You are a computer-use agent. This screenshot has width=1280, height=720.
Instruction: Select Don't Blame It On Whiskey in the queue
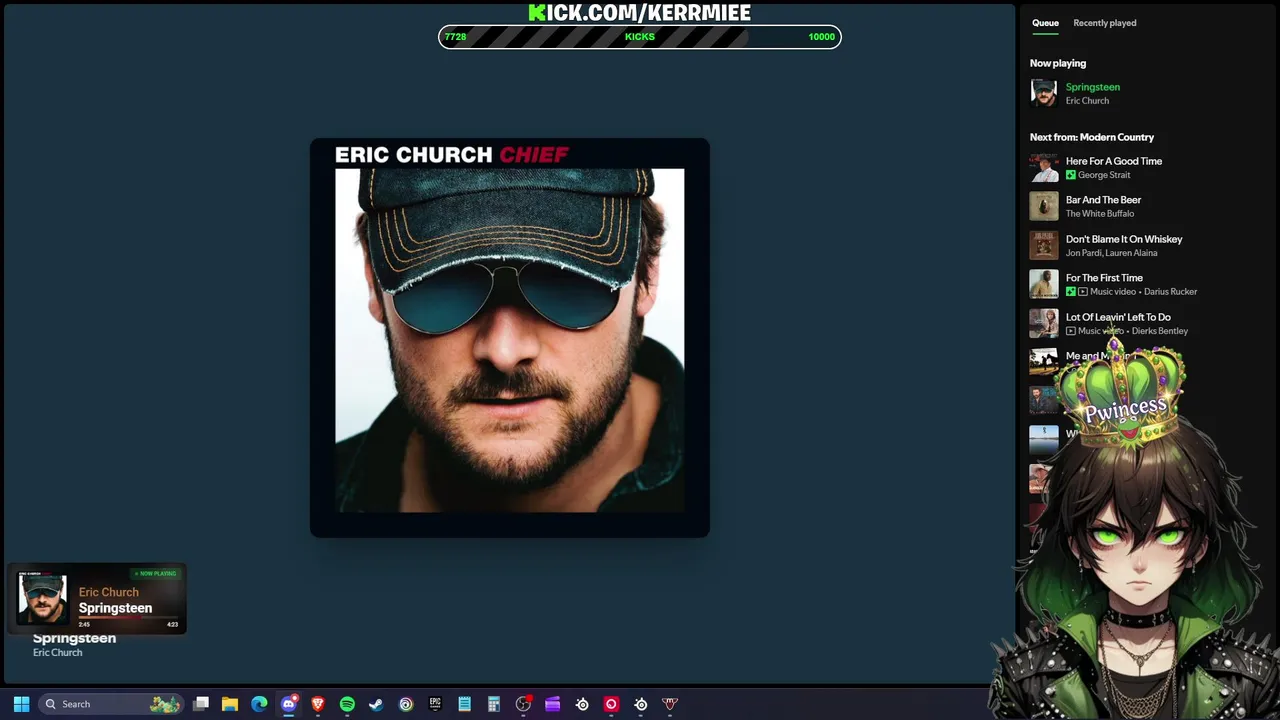pos(1124,239)
